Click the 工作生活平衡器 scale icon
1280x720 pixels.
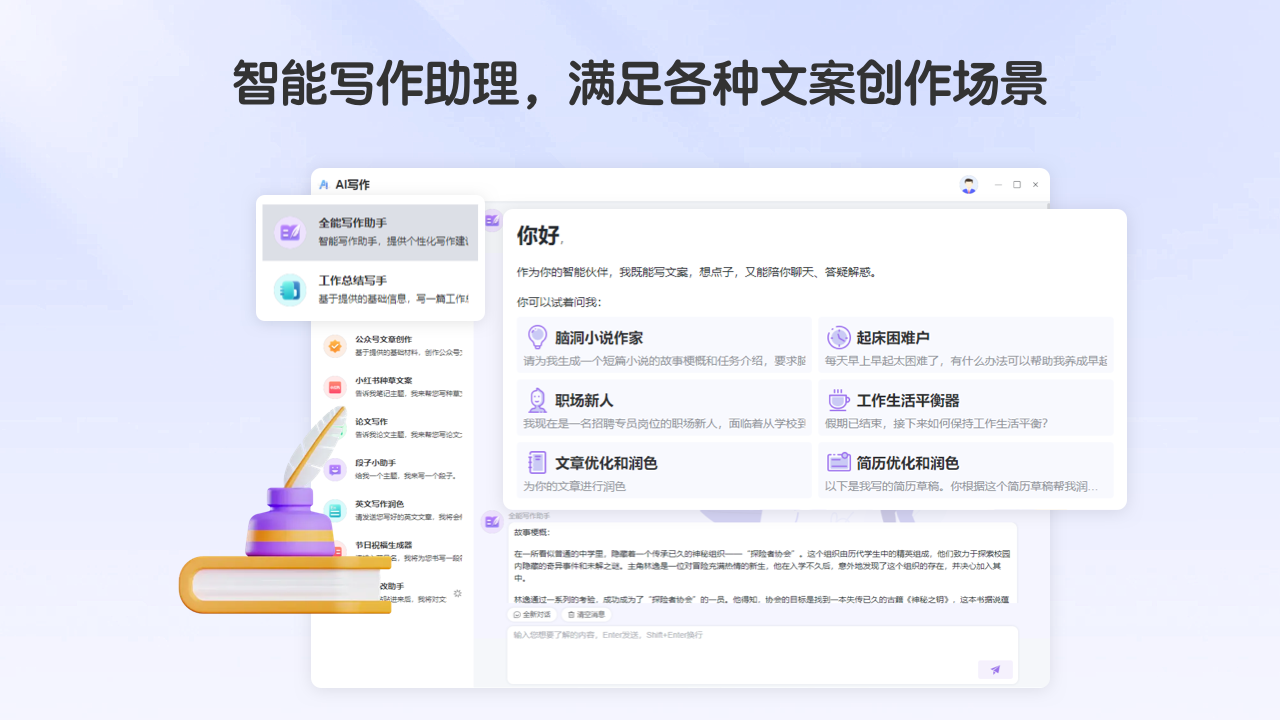836,402
